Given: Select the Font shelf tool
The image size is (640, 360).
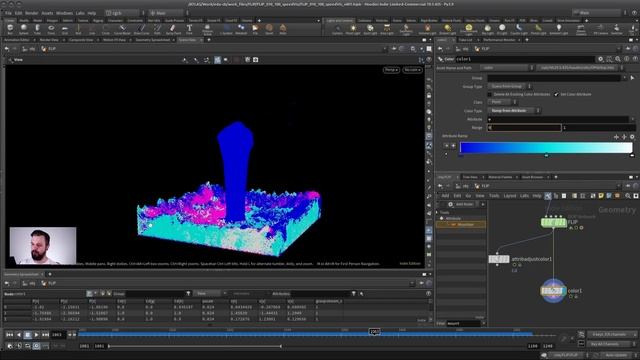Looking at the screenshot, I should coord(189,29).
